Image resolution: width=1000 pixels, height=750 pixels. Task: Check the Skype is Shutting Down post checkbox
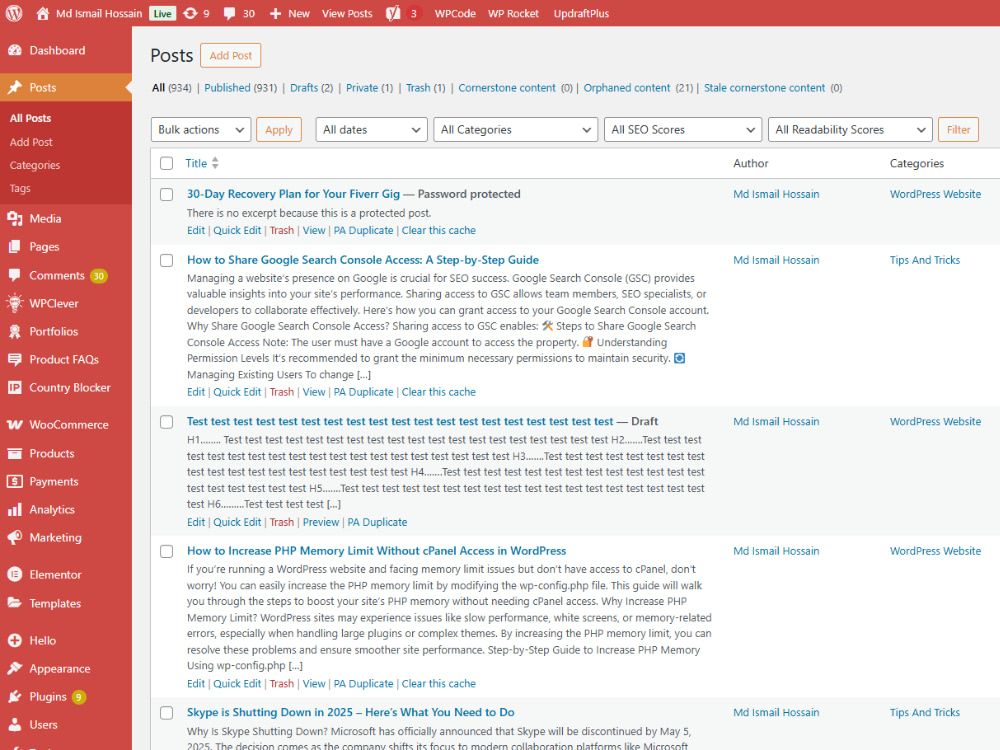click(x=166, y=712)
